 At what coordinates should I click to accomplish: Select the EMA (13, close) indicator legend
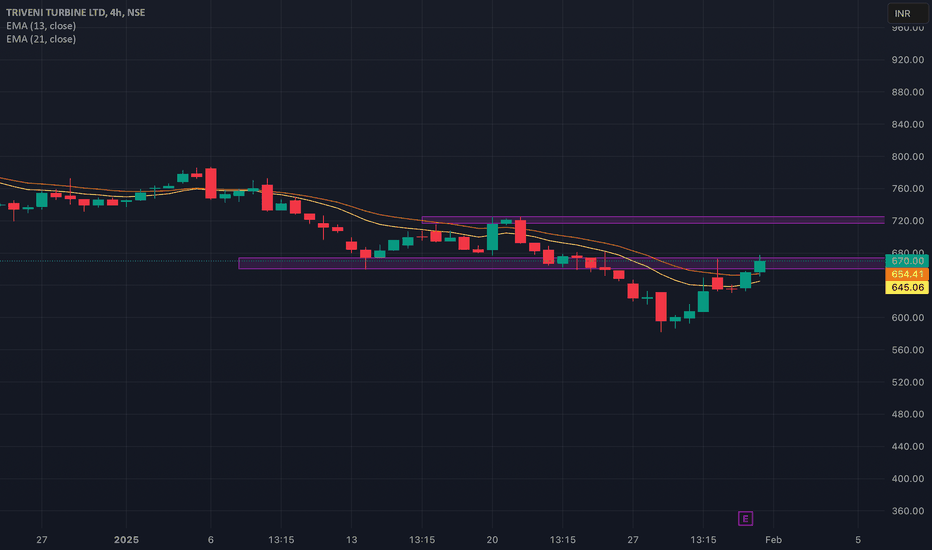point(41,26)
